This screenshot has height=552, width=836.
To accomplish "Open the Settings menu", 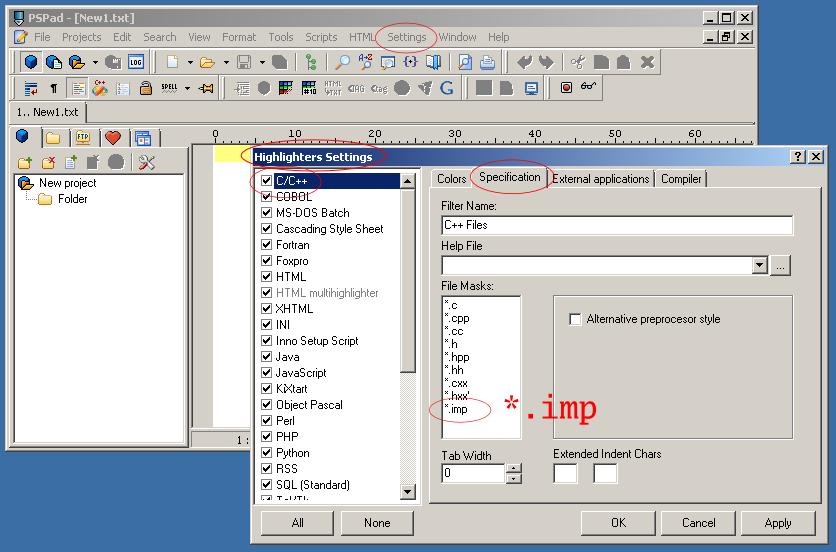I will pyautogui.click(x=407, y=37).
